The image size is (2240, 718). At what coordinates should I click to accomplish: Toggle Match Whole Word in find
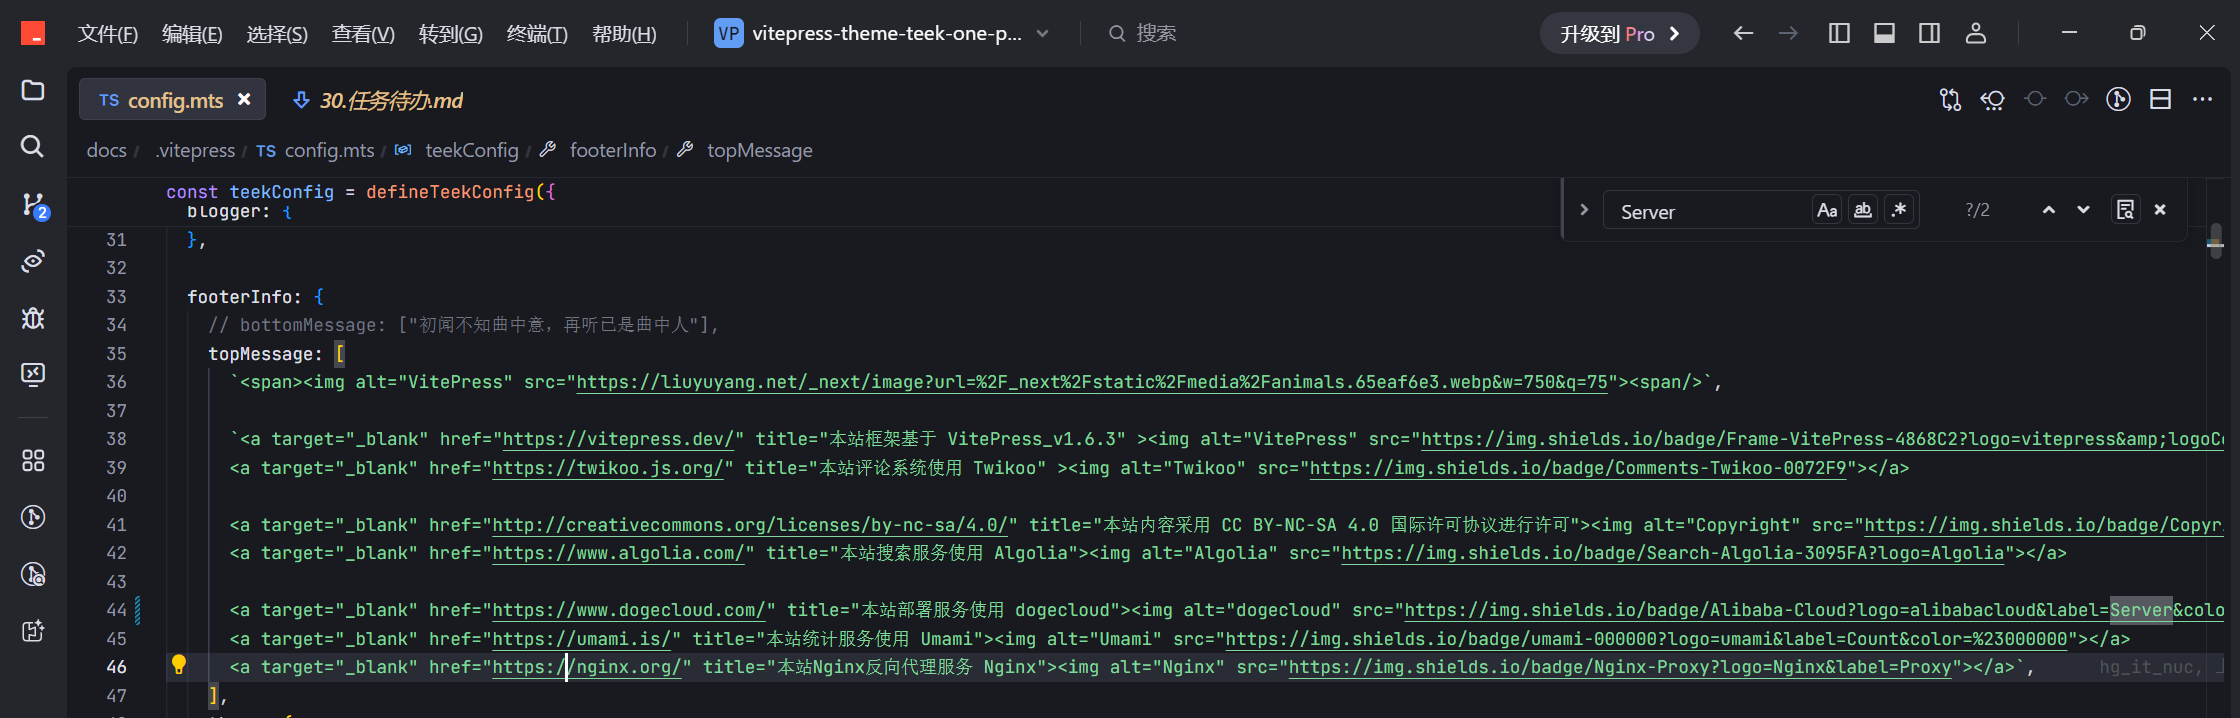(x=1863, y=210)
